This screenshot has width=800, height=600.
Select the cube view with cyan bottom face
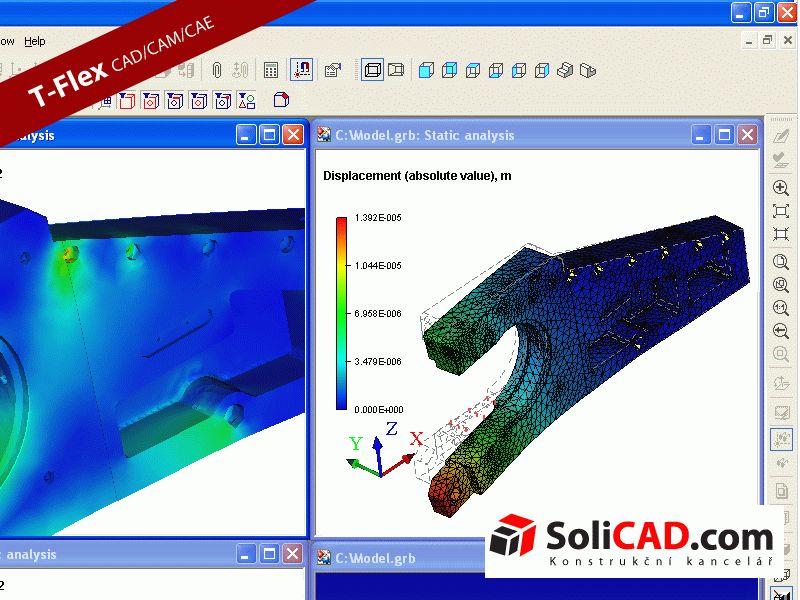tap(496, 70)
